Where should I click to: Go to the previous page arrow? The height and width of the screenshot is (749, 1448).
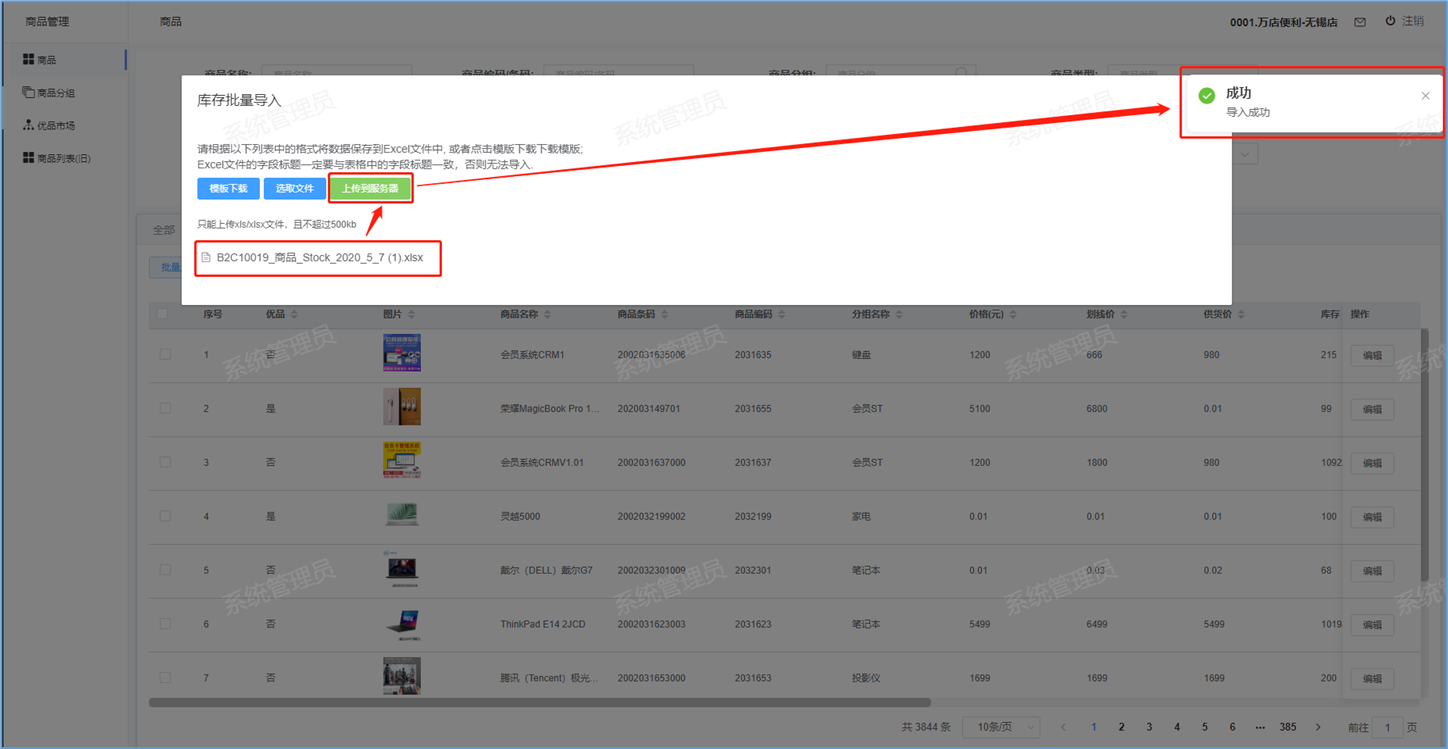pos(1063,727)
